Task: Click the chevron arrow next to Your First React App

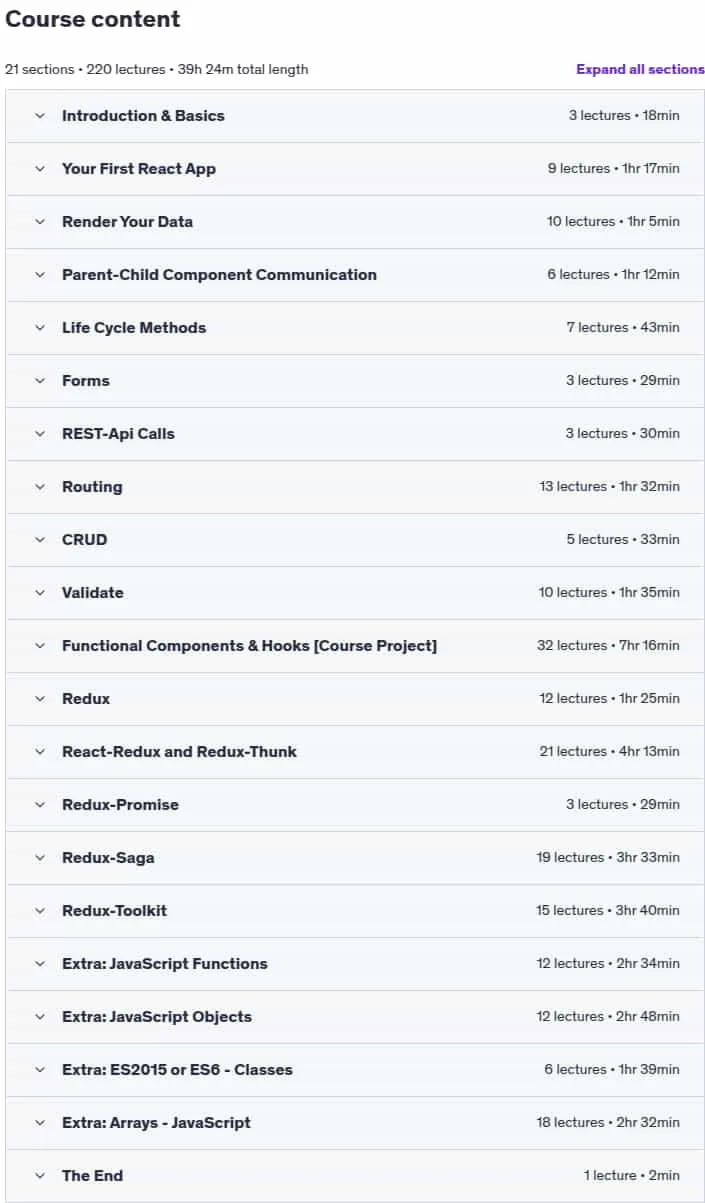Action: tap(40, 169)
